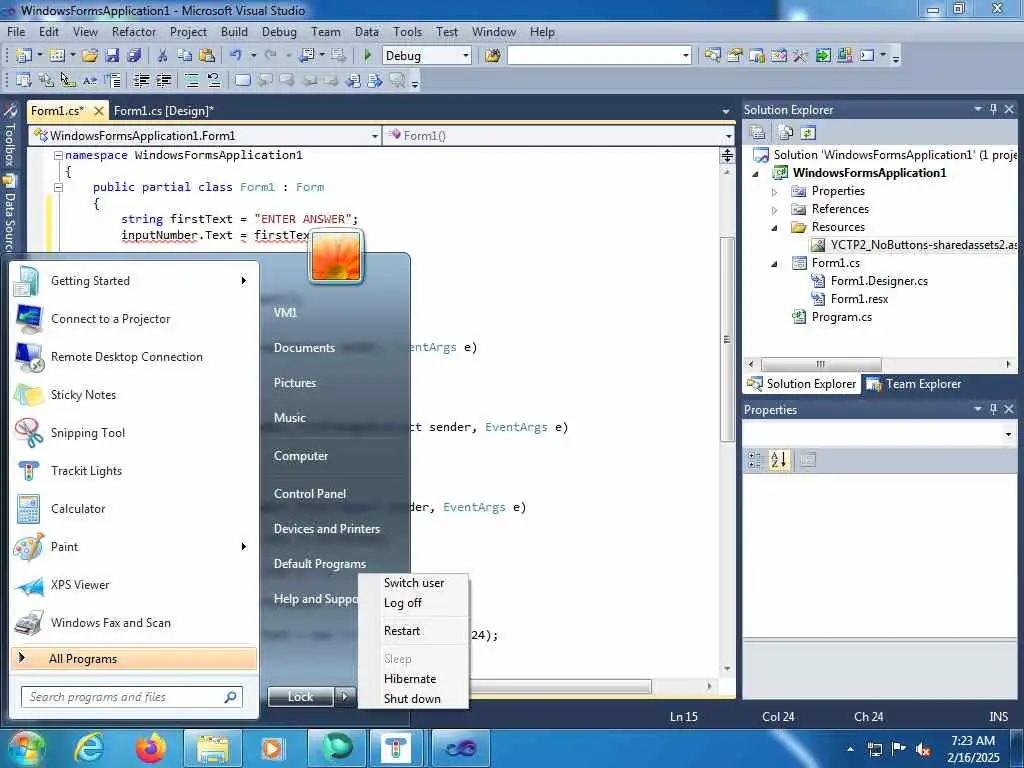
Task: Expand the References node in Solution Explorer
Action: click(x=775, y=210)
